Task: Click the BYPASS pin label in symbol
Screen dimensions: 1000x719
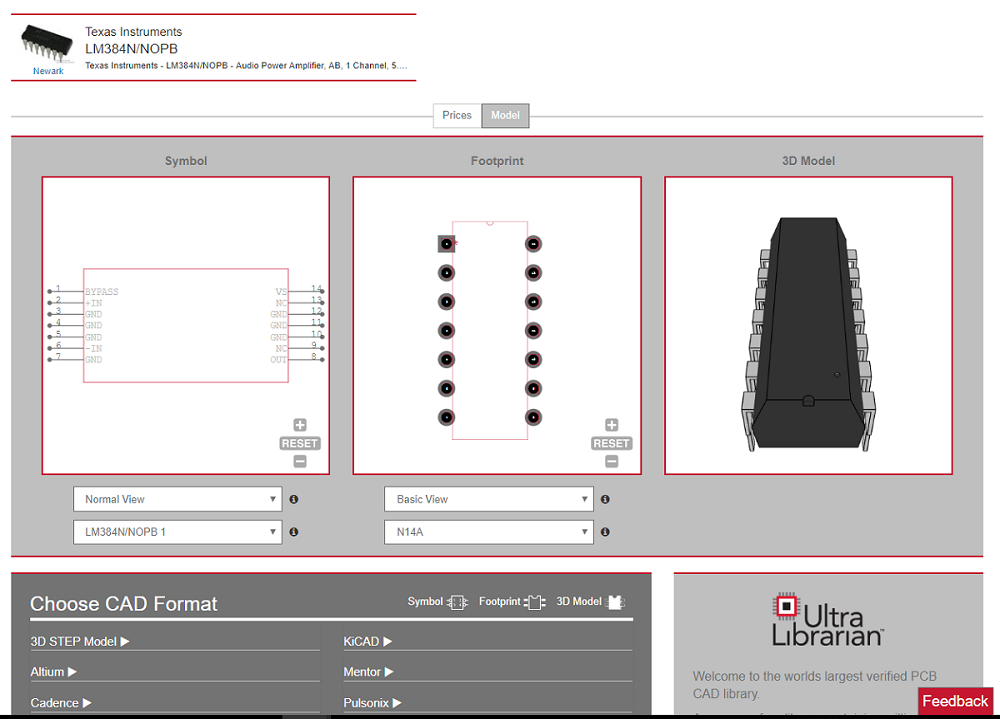Action: coord(102,292)
